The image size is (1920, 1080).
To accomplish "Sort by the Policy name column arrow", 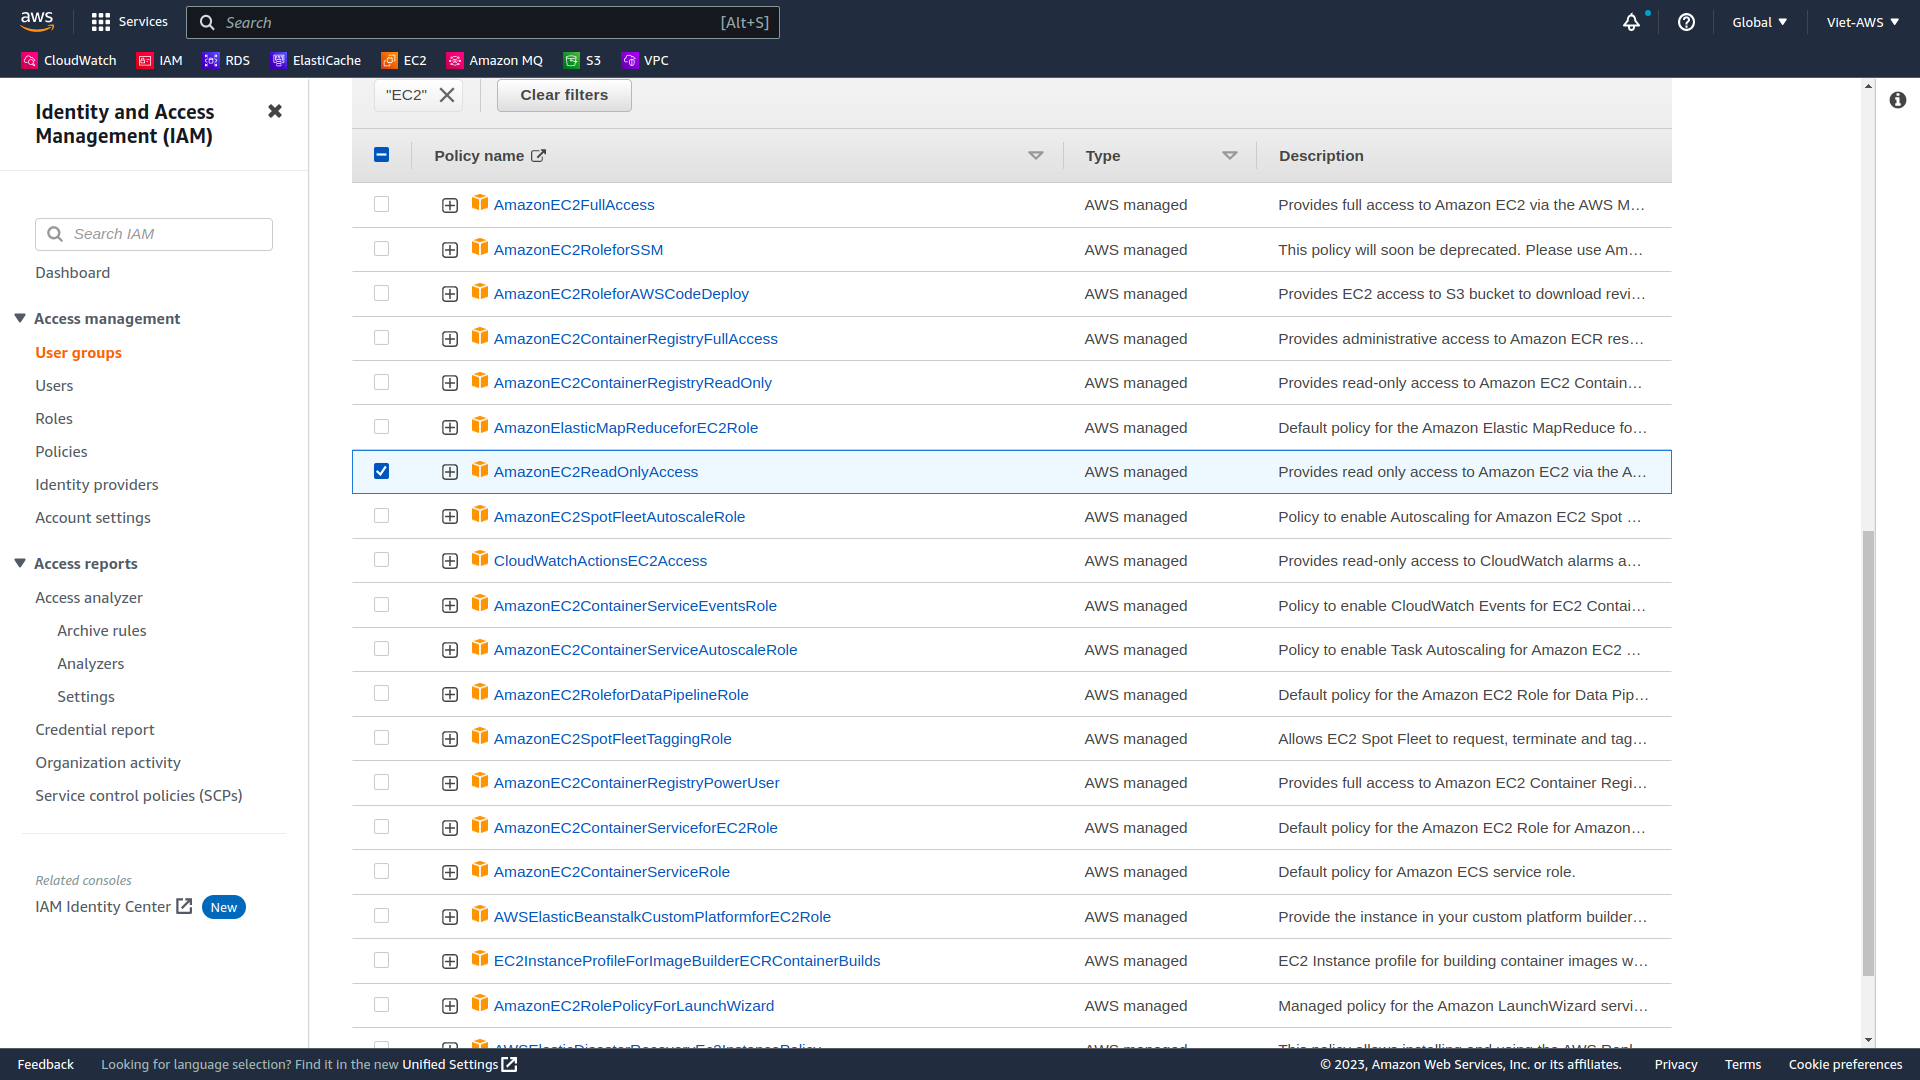I will pyautogui.click(x=1036, y=156).
